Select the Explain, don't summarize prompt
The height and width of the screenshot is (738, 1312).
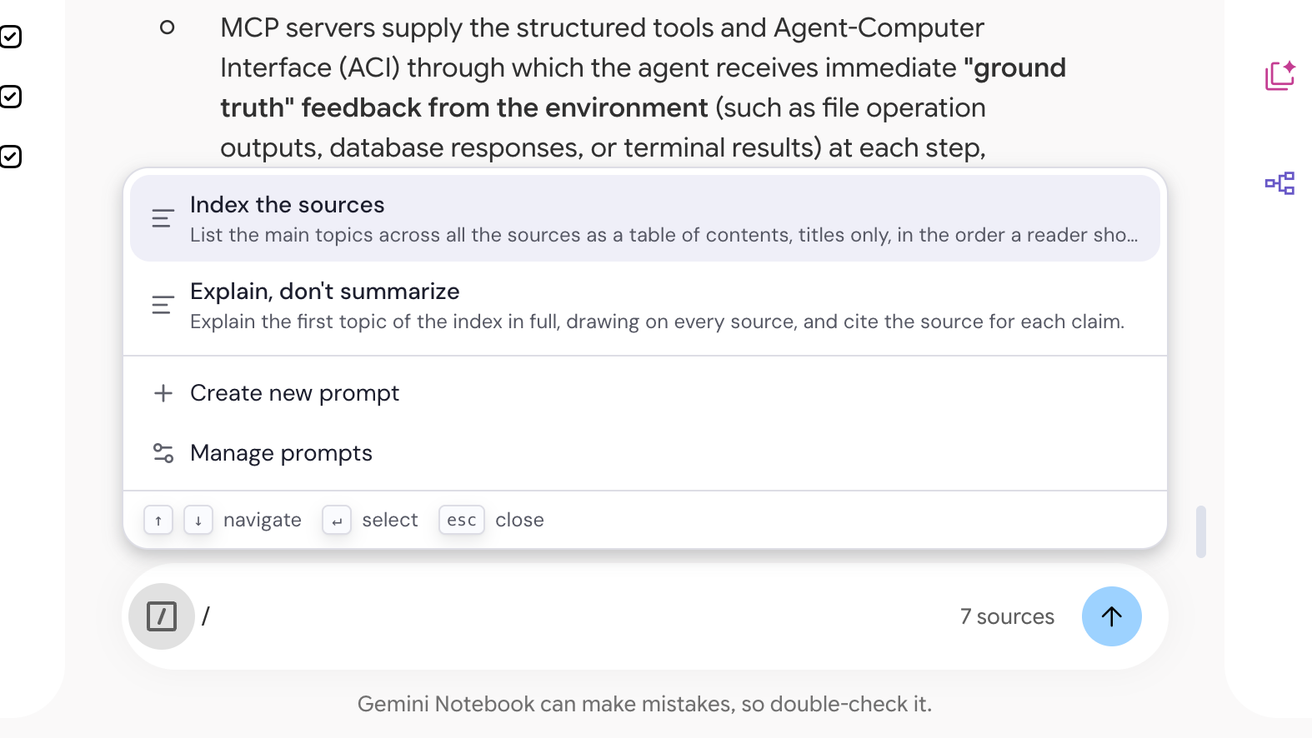pyautogui.click(x=645, y=305)
